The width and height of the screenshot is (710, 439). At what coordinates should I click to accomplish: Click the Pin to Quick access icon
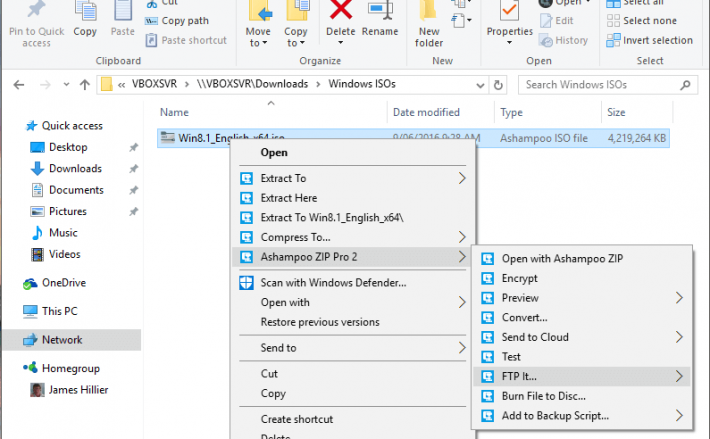pyautogui.click(x=36, y=10)
